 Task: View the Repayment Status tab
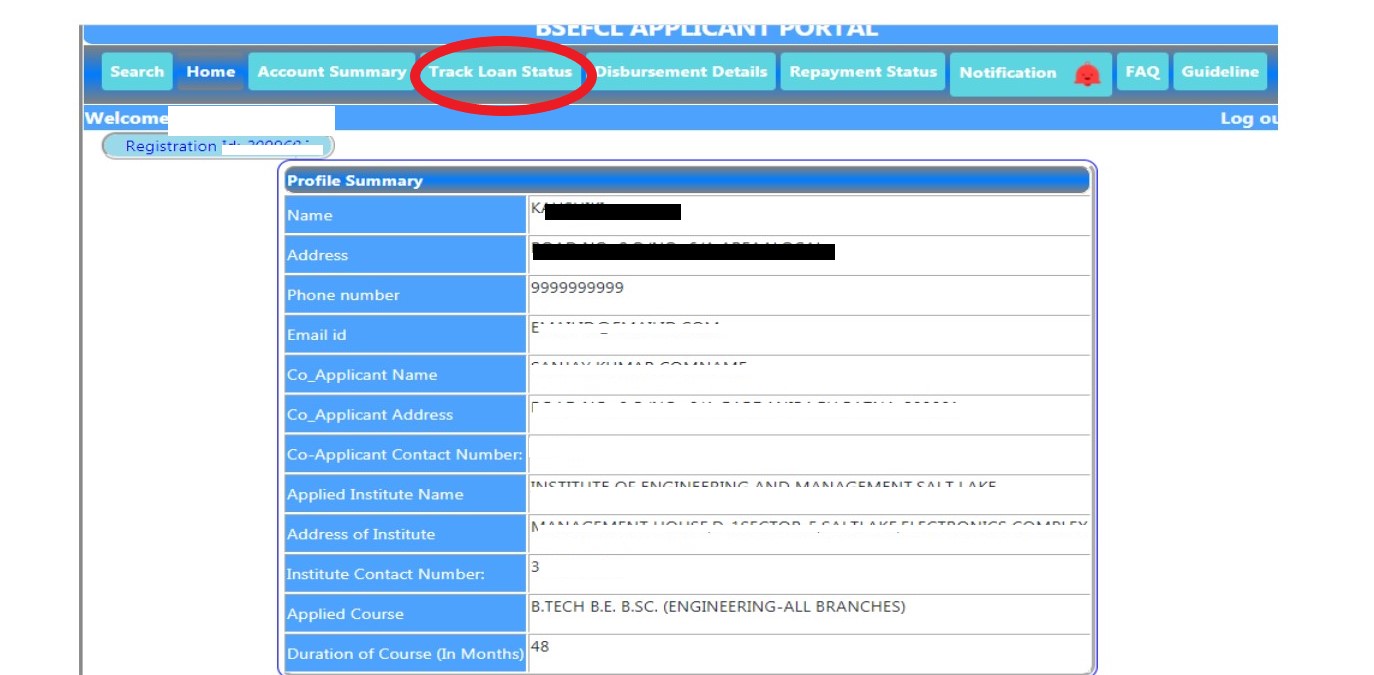(863, 72)
